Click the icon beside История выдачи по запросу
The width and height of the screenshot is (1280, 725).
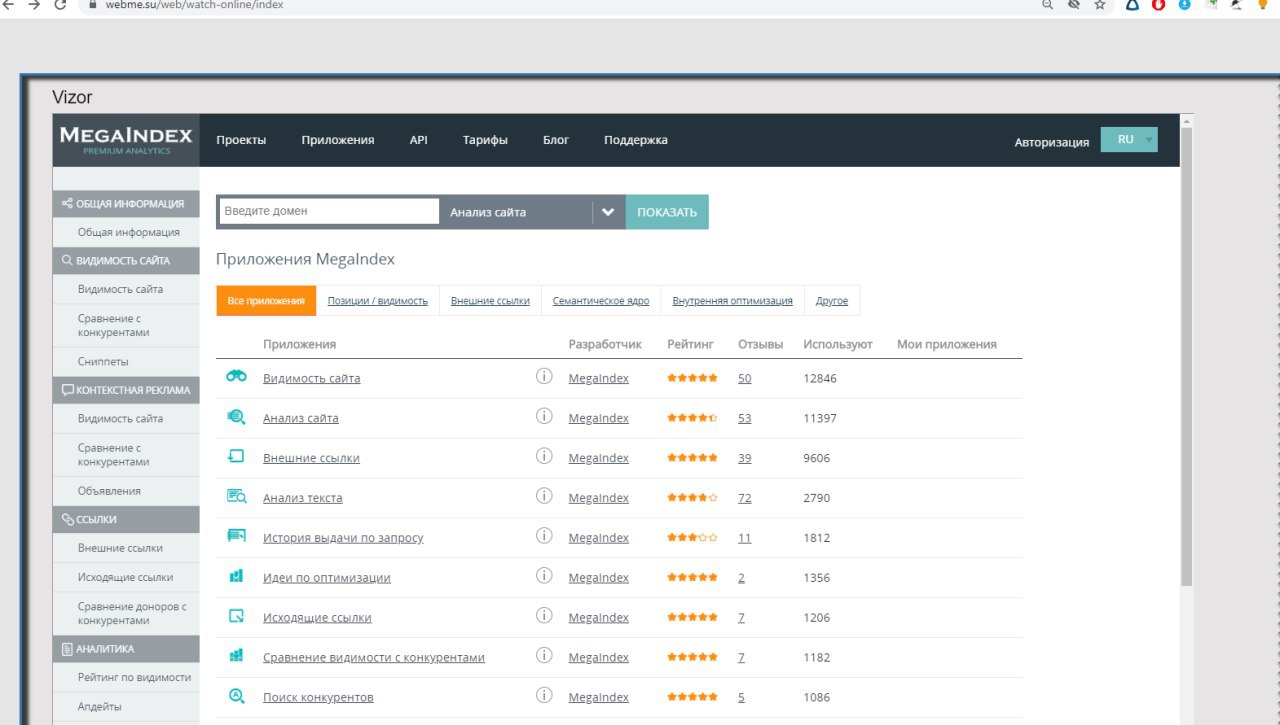[237, 536]
